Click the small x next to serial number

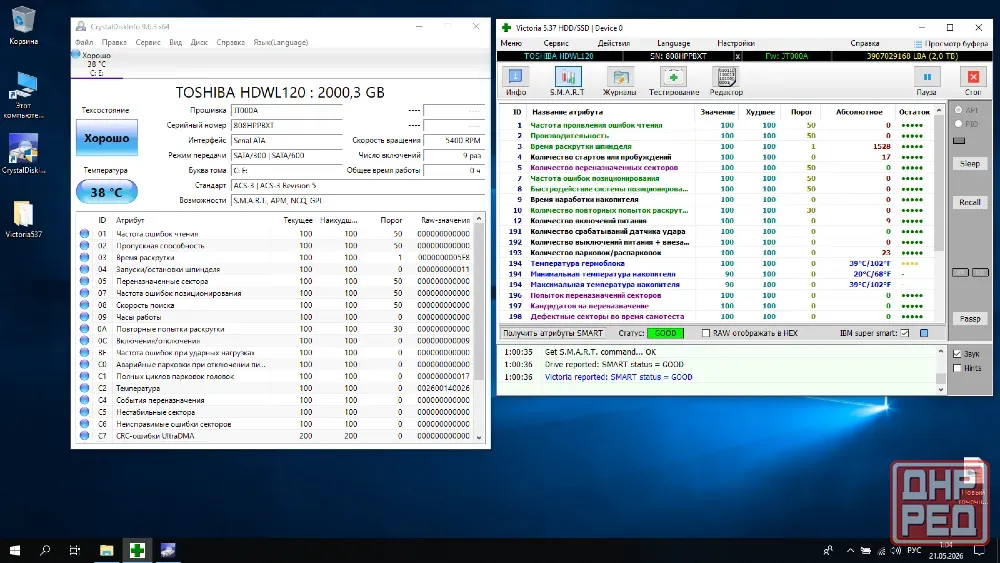point(737,56)
